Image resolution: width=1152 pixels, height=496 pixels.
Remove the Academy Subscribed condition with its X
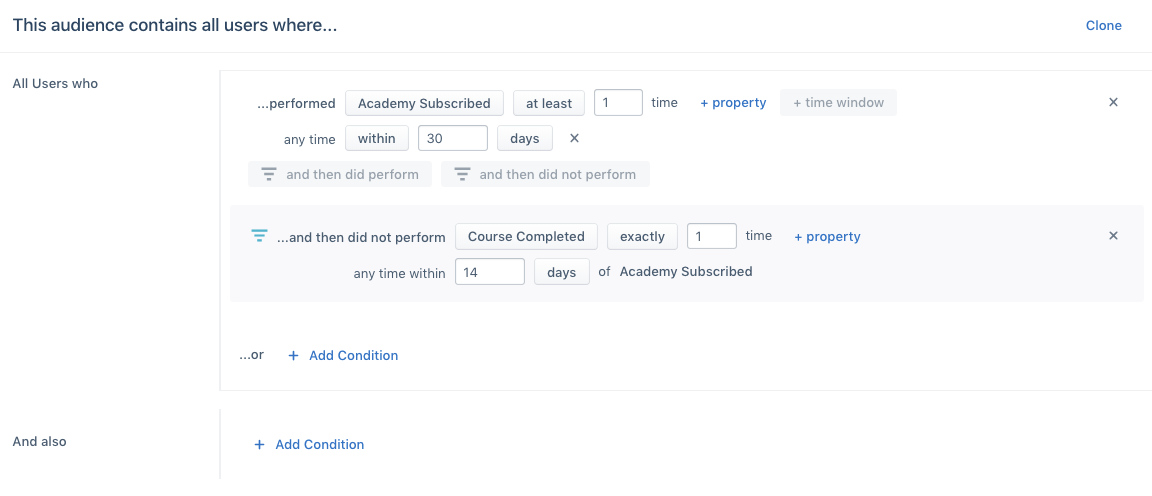1113,102
